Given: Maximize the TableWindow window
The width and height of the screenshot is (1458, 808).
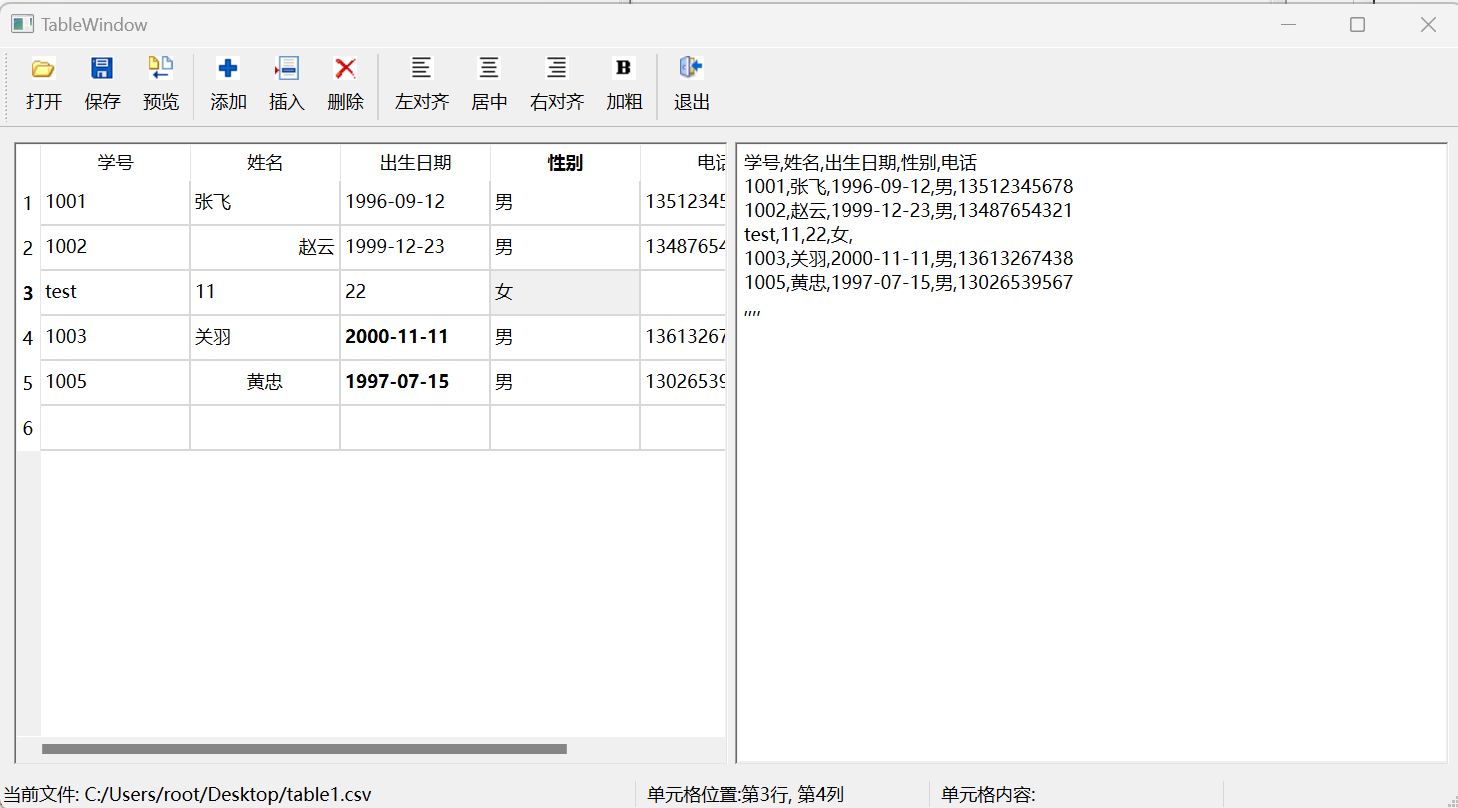Looking at the screenshot, I should tap(1357, 25).
